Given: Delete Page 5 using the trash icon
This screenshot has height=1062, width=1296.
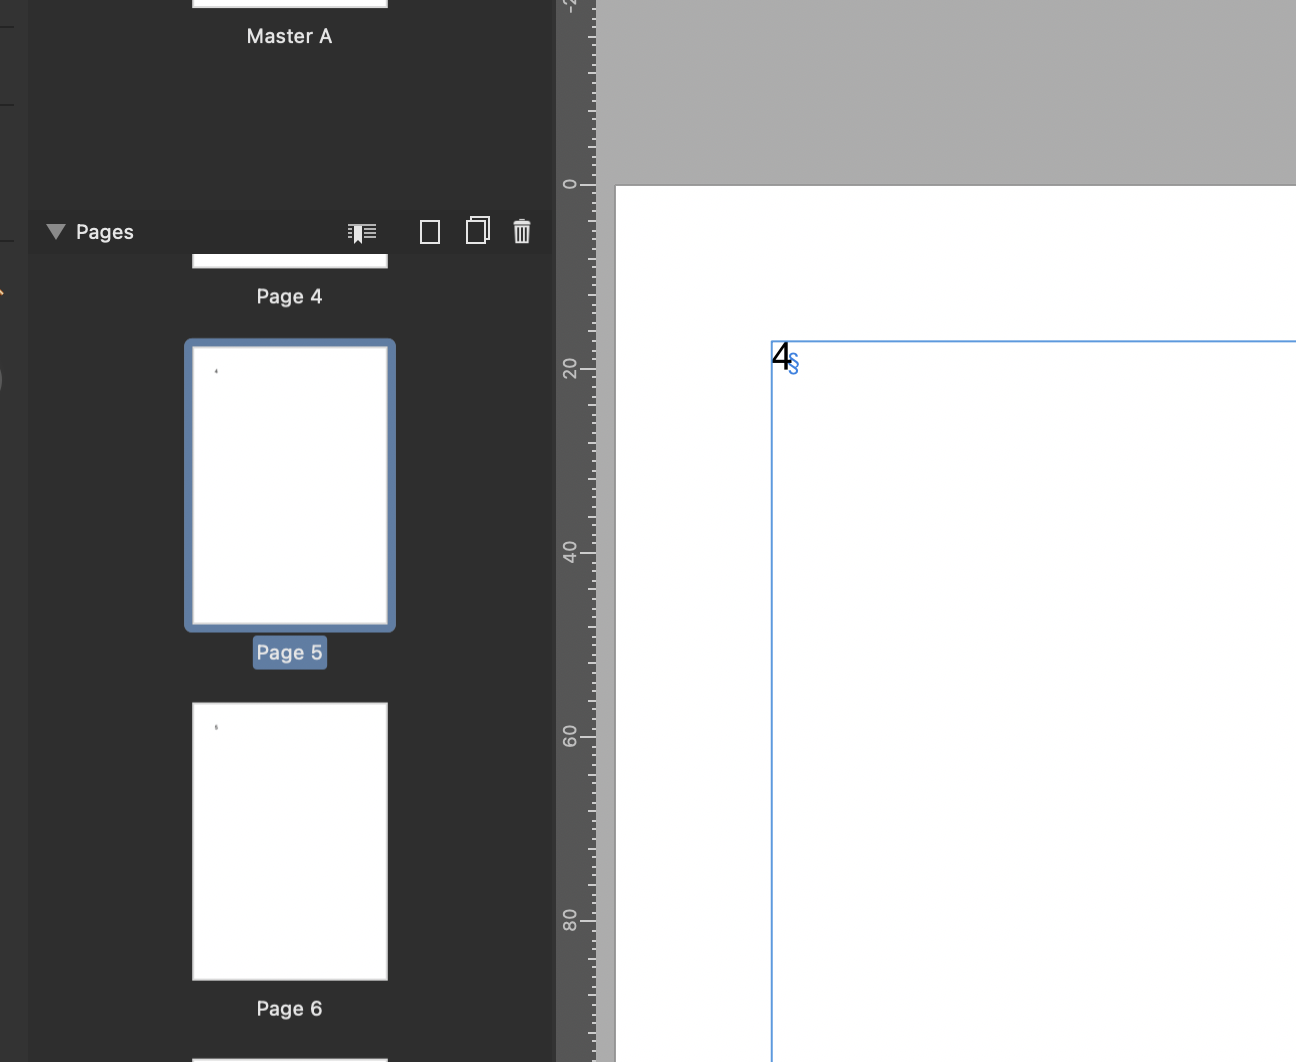Looking at the screenshot, I should point(522,231).
